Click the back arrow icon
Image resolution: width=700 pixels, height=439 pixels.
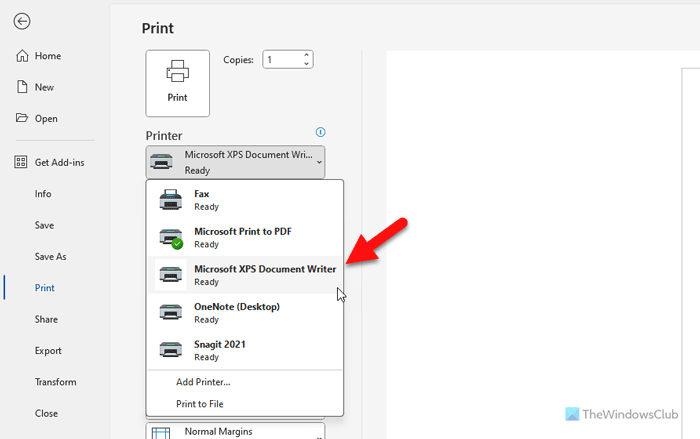coord(22,21)
